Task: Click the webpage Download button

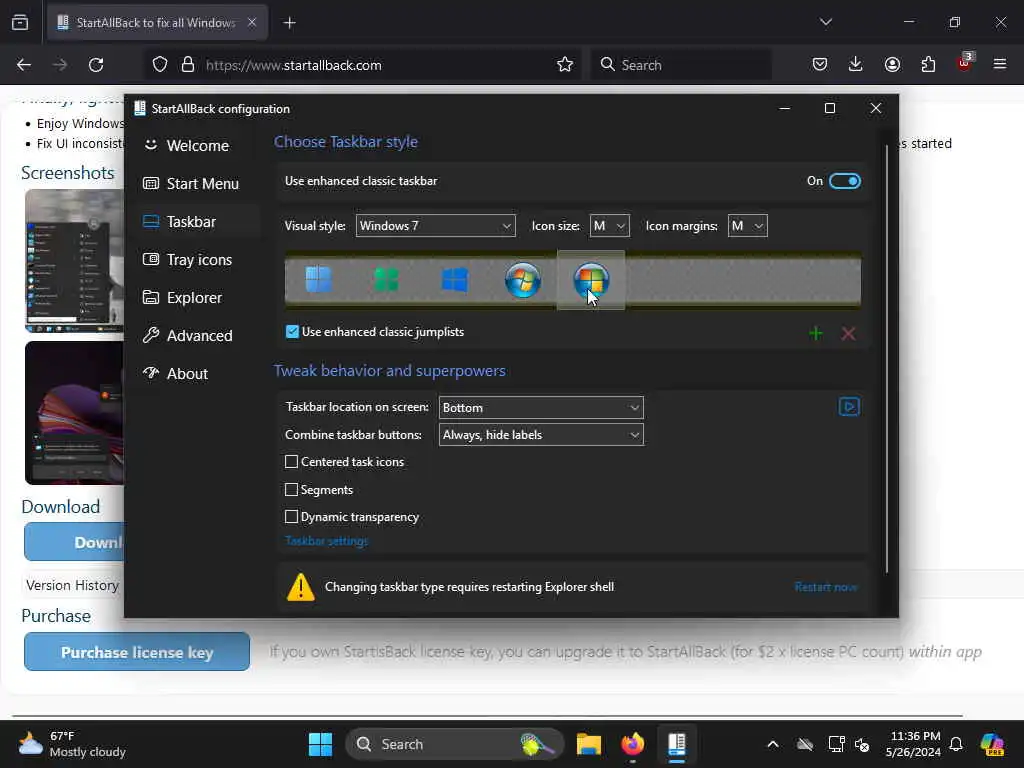Action: 74,542
